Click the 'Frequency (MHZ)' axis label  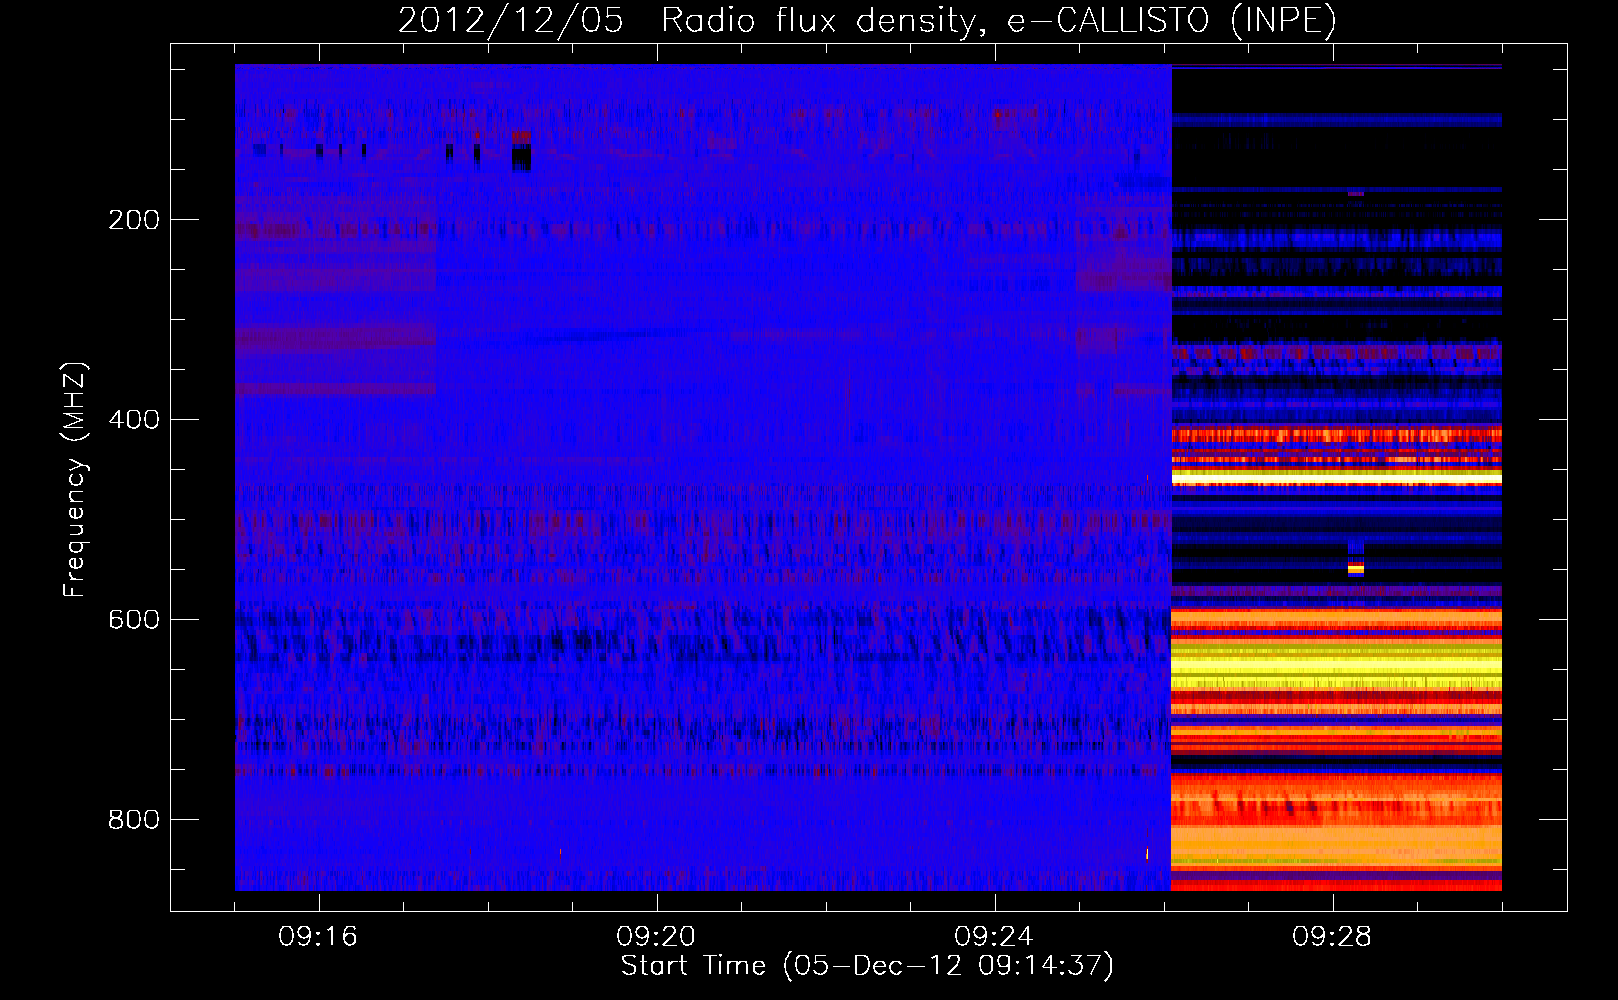click(75, 480)
